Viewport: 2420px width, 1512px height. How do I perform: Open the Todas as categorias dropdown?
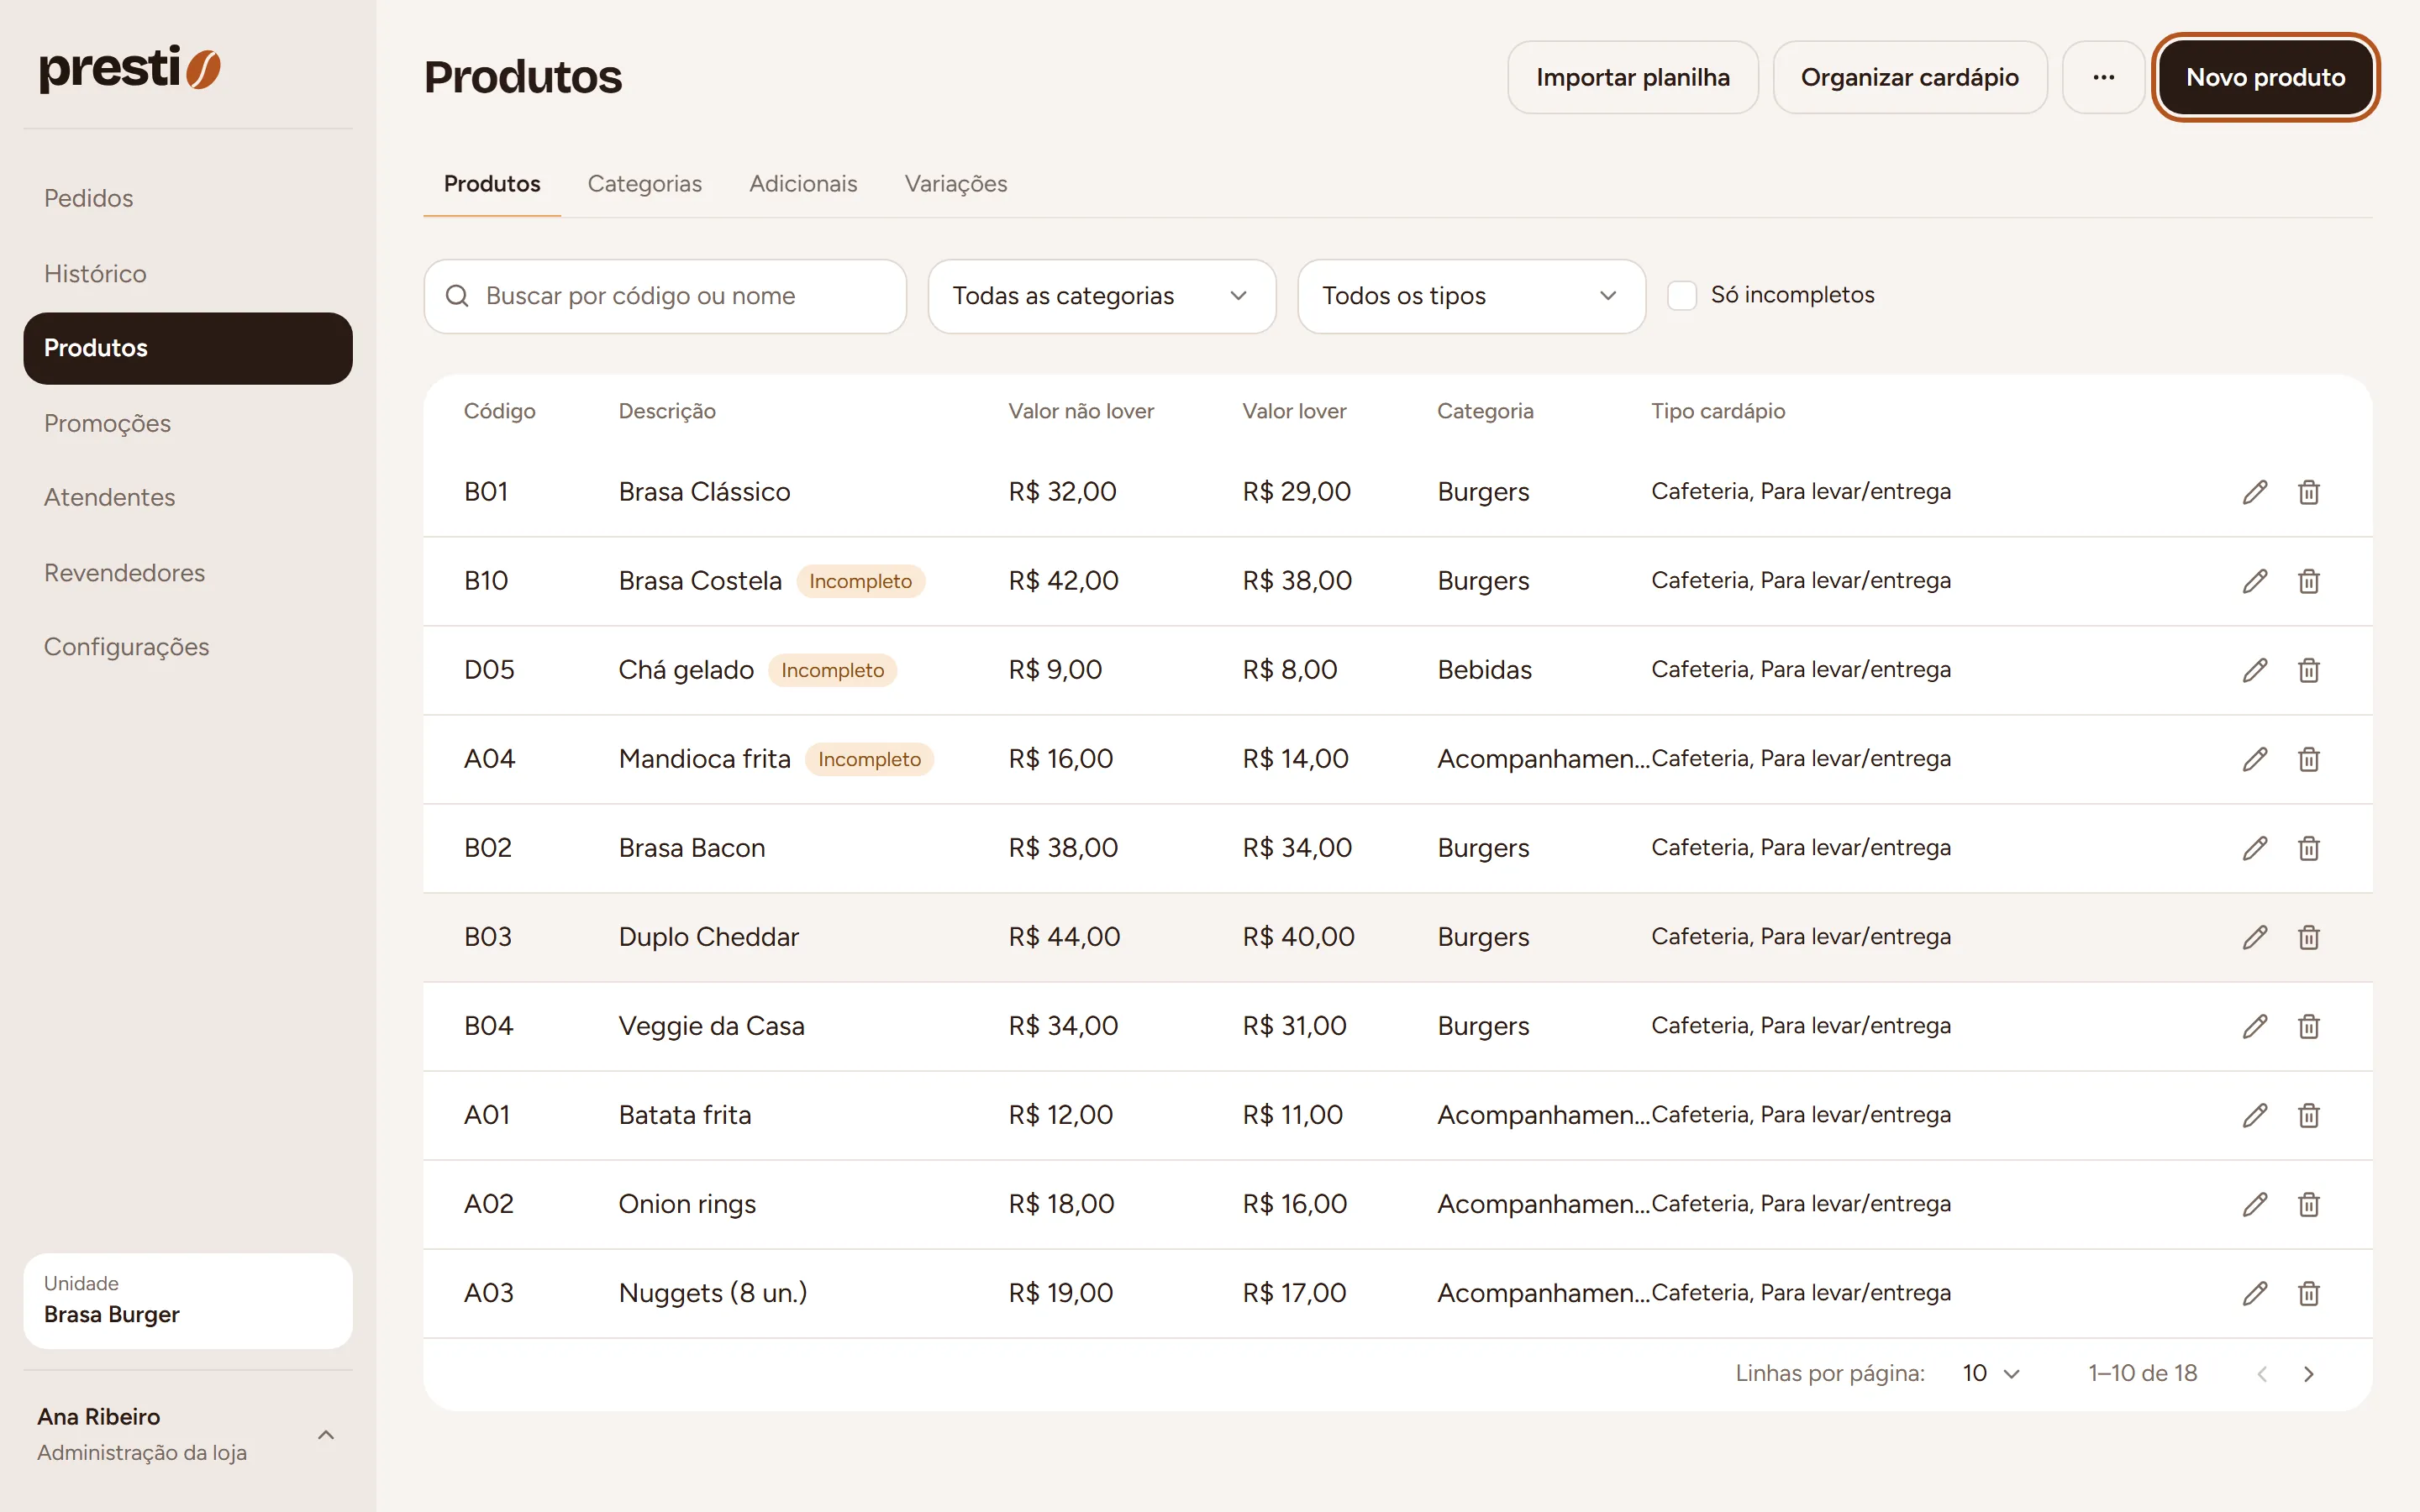(x=1101, y=296)
